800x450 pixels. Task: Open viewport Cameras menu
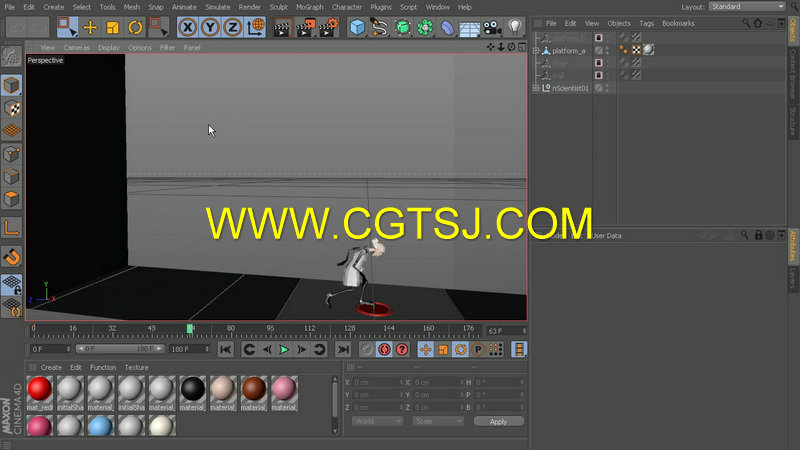coord(77,47)
